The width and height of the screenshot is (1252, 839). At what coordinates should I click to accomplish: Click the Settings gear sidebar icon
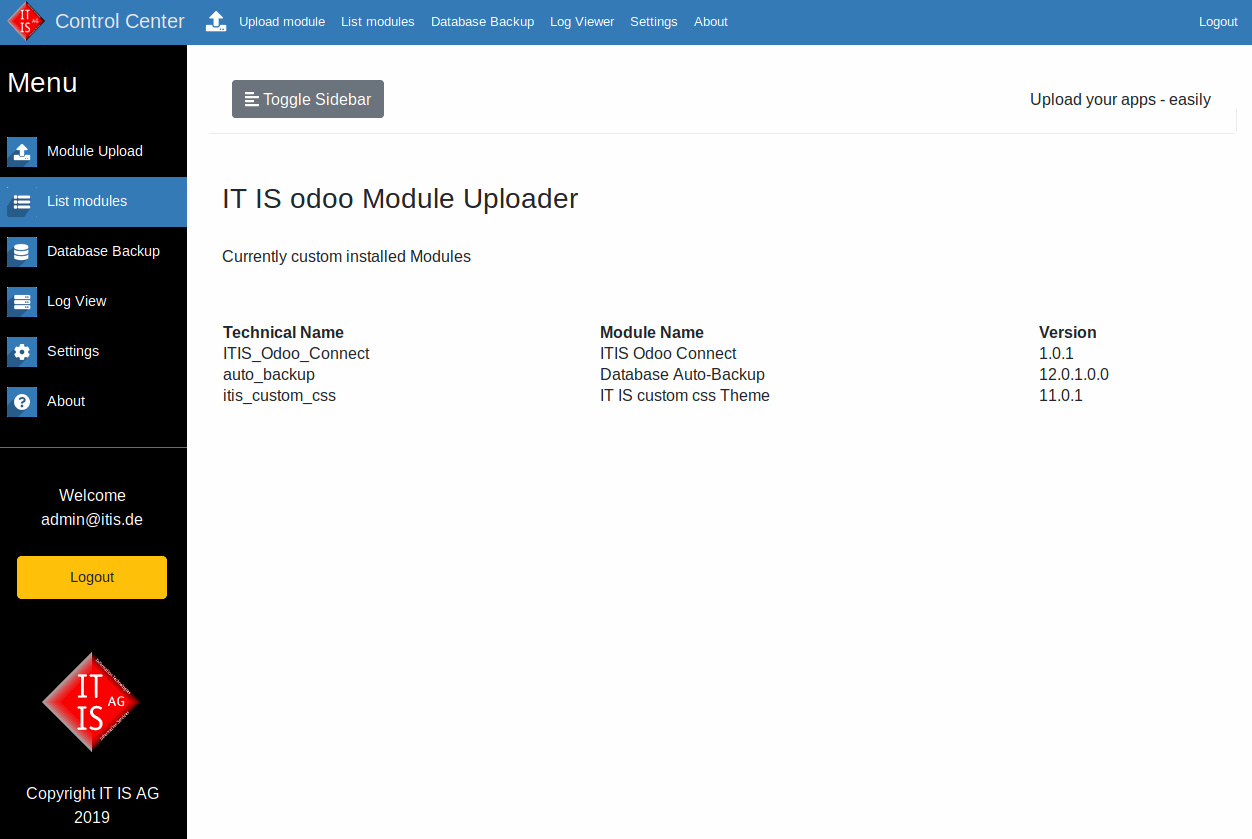[x=22, y=351]
